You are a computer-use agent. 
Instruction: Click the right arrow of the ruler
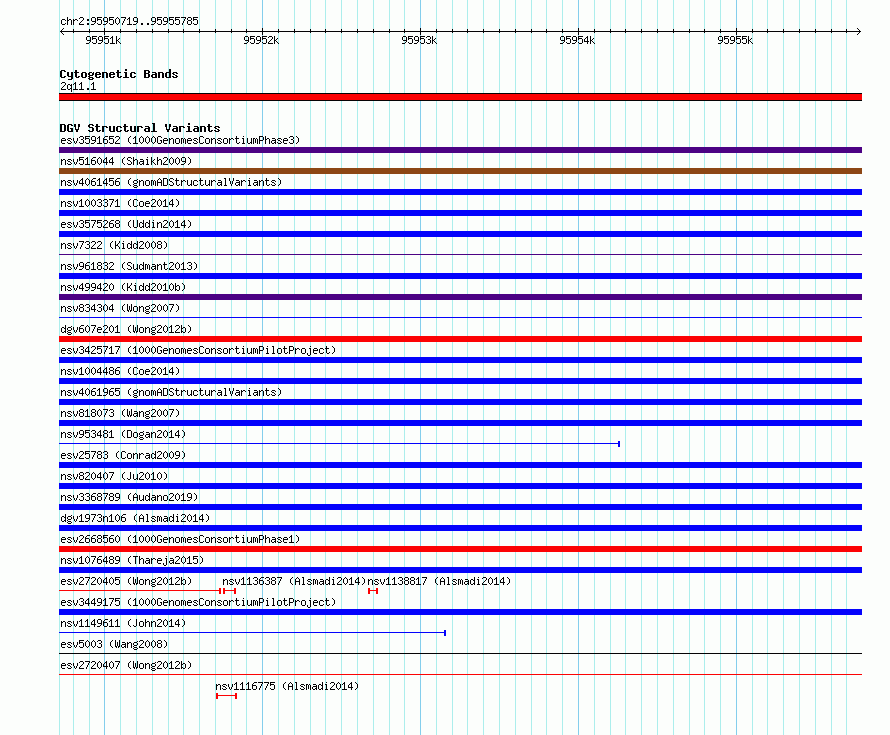tap(859, 32)
